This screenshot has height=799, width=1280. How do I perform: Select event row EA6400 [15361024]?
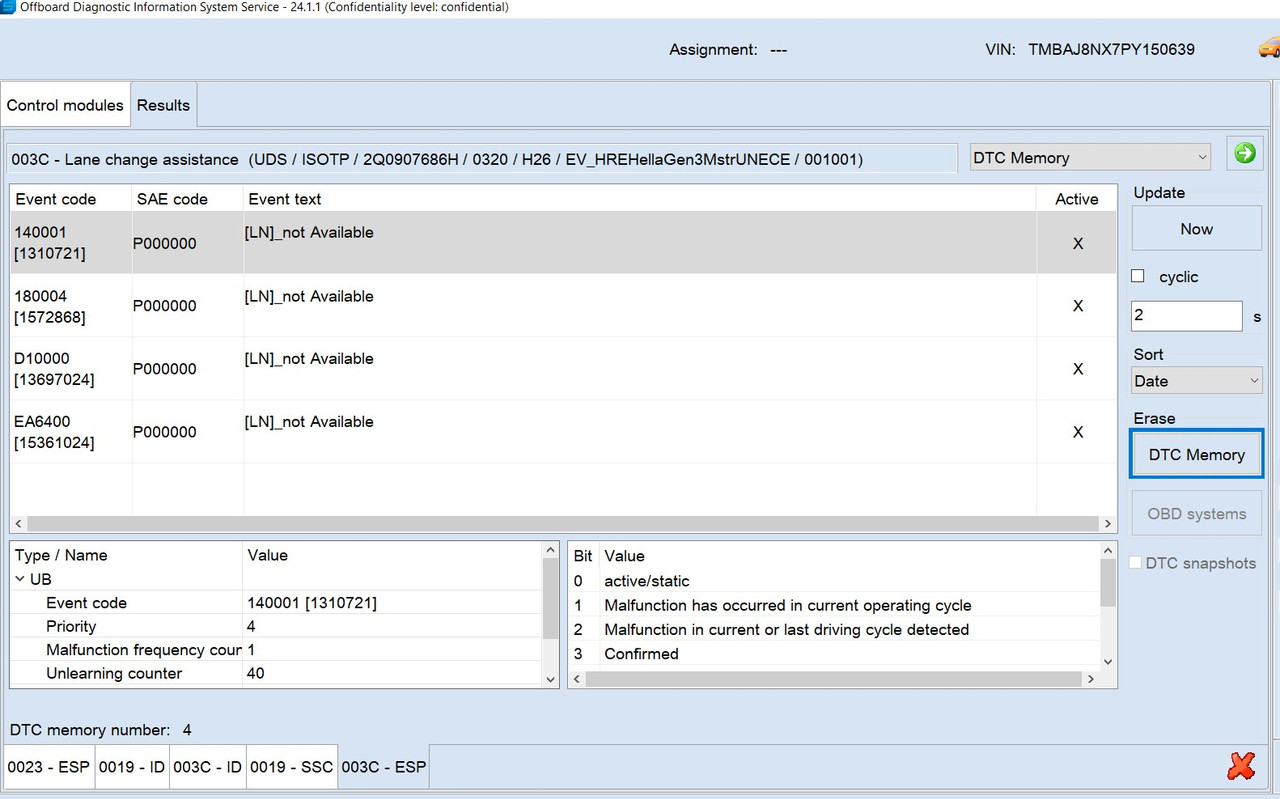pyautogui.click(x=563, y=432)
